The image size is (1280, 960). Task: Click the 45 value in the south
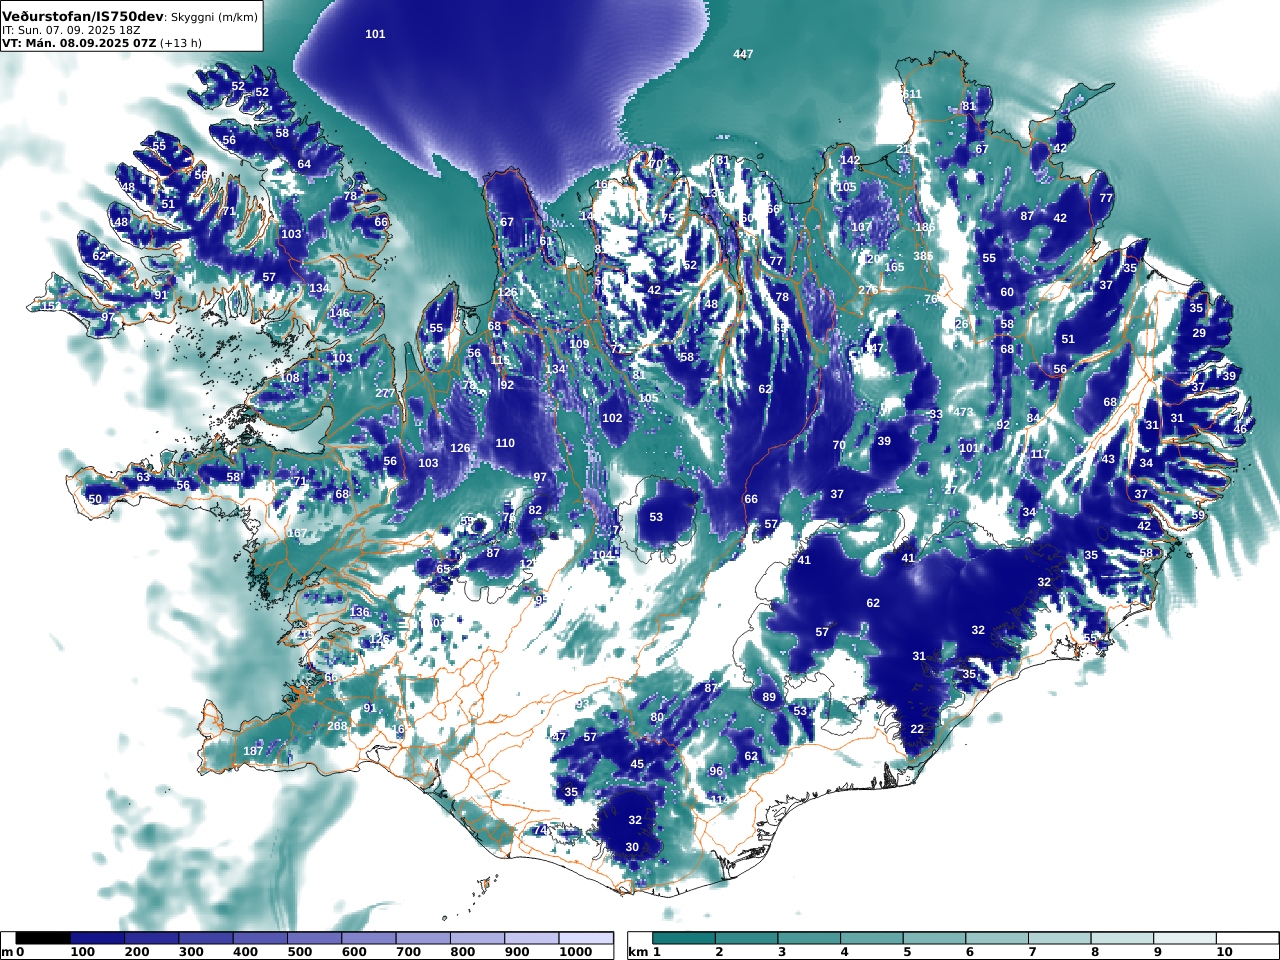tap(637, 764)
